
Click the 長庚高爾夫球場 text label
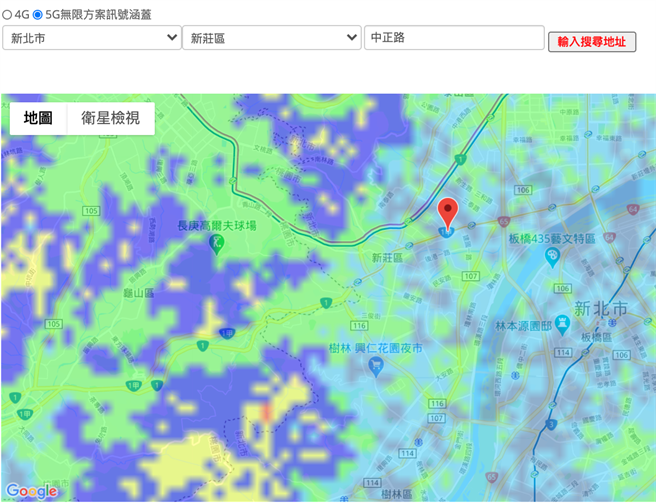click(x=217, y=226)
